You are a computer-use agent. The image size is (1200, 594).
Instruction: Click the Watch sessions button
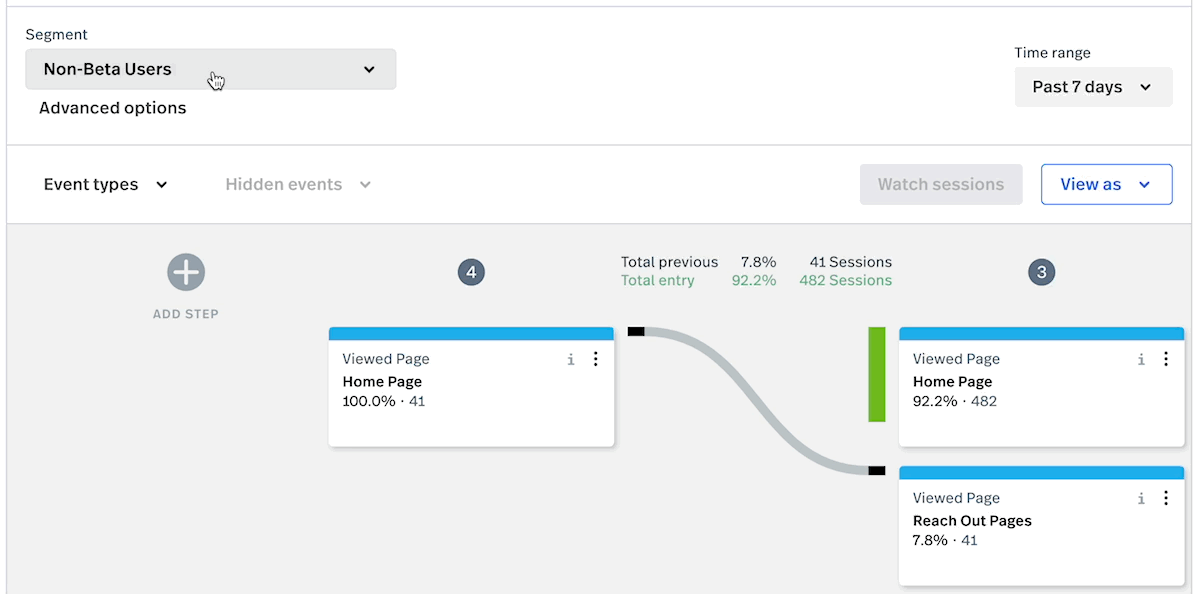tap(941, 185)
